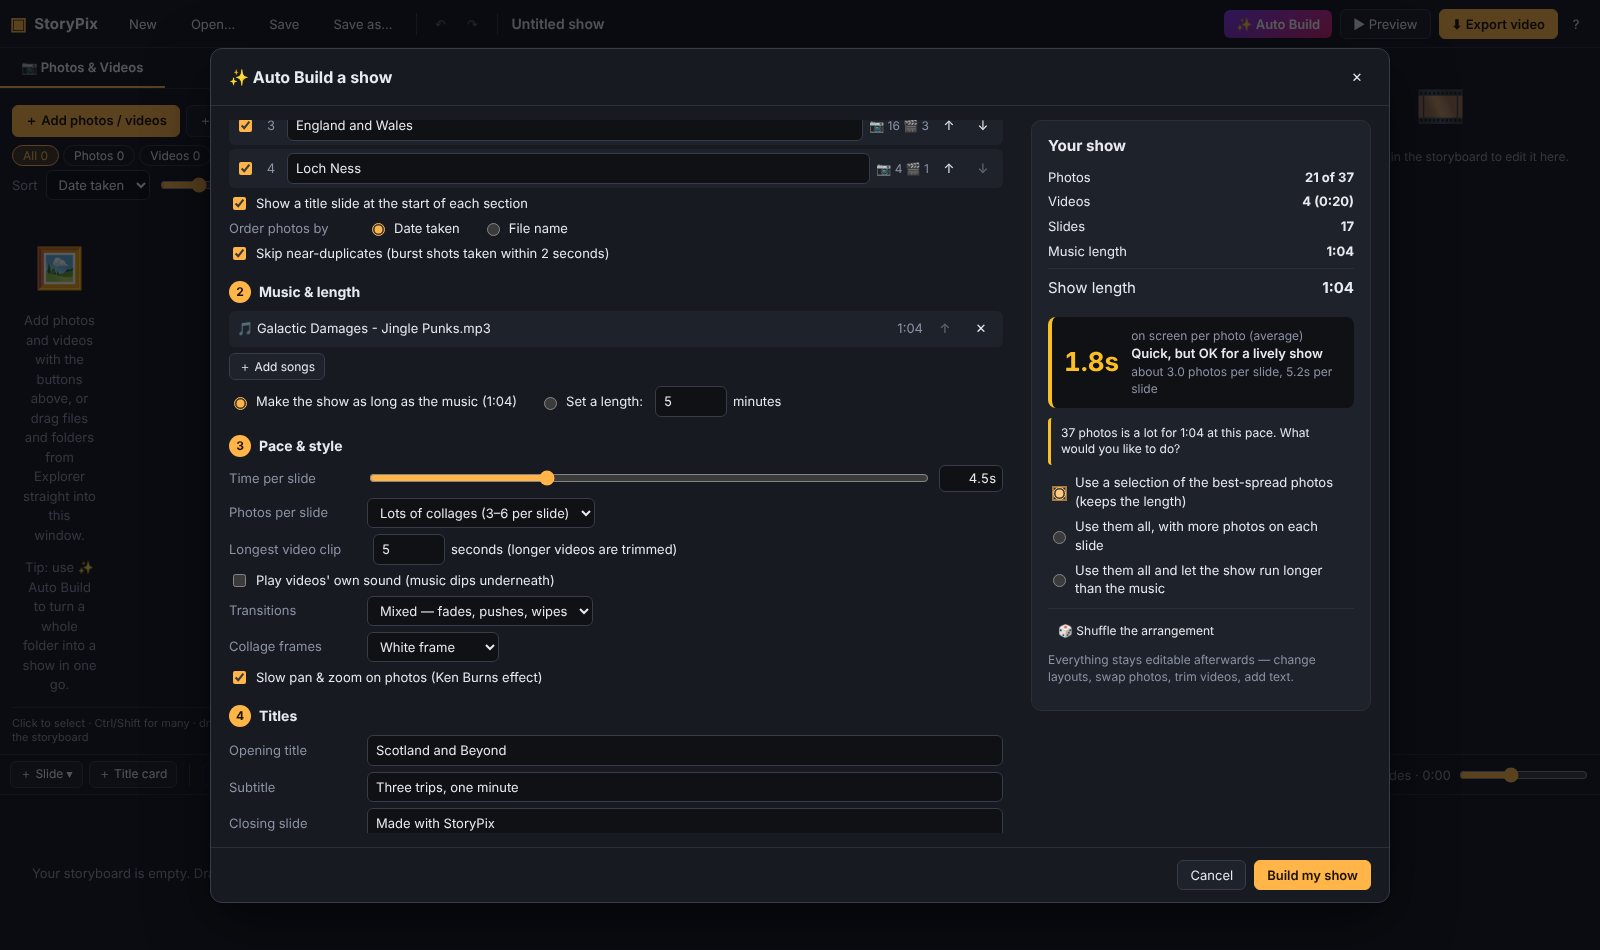The width and height of the screenshot is (1600, 950).
Task: Click the Opening title input field
Action: (x=685, y=751)
